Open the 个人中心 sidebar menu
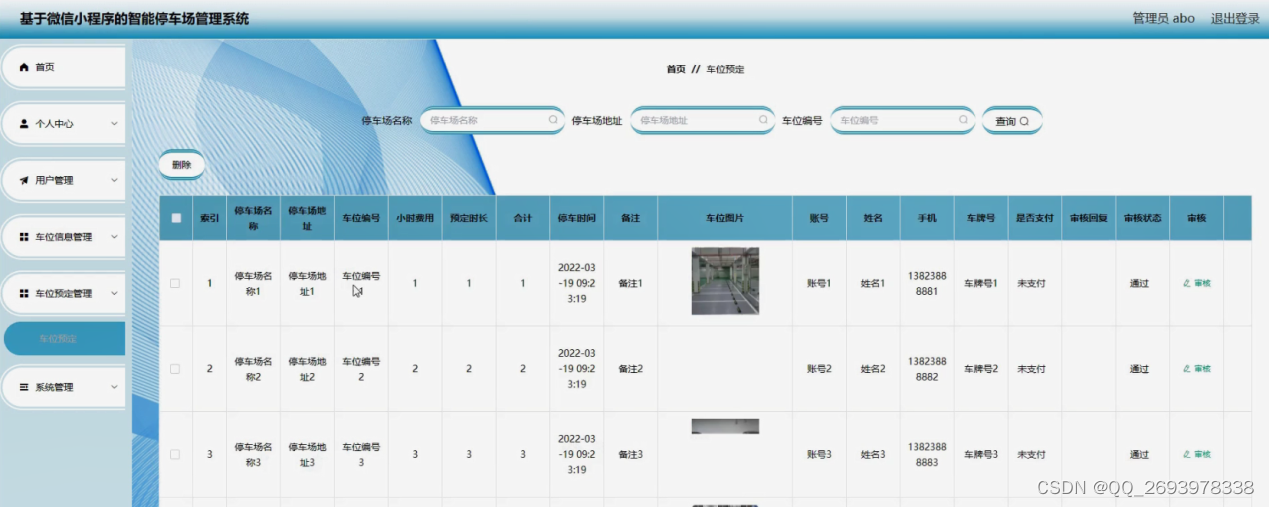This screenshot has width=1269, height=507. point(63,124)
